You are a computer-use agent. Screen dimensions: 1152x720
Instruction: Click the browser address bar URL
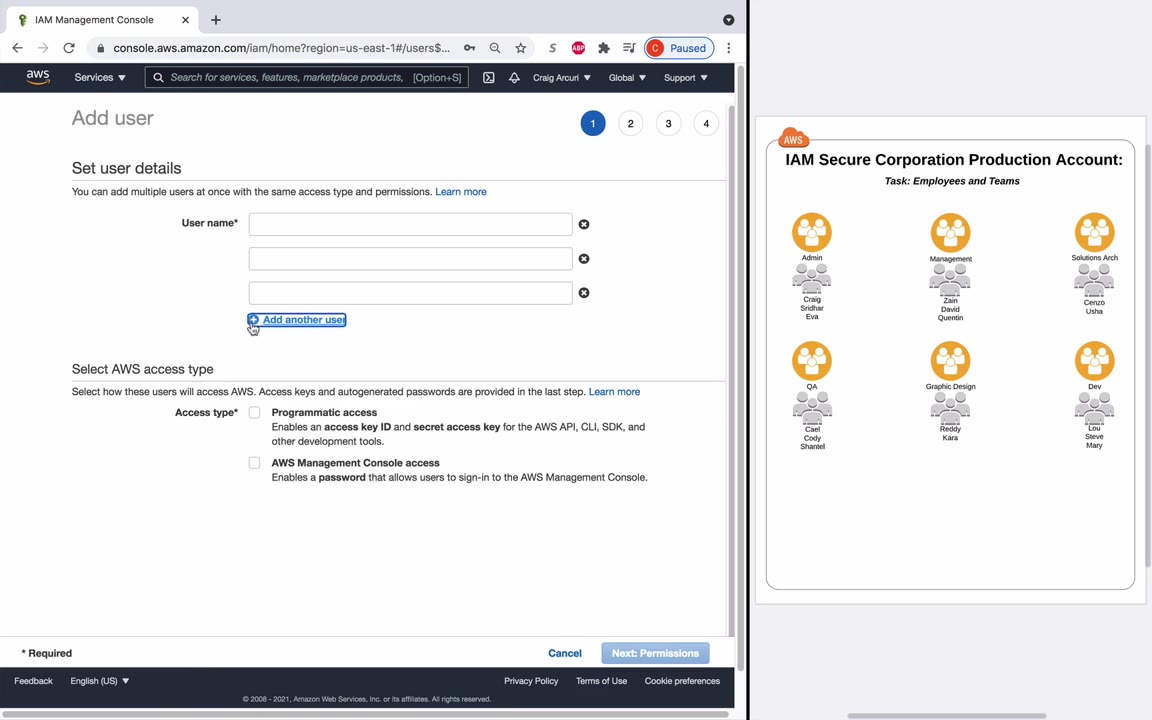[x=281, y=48]
